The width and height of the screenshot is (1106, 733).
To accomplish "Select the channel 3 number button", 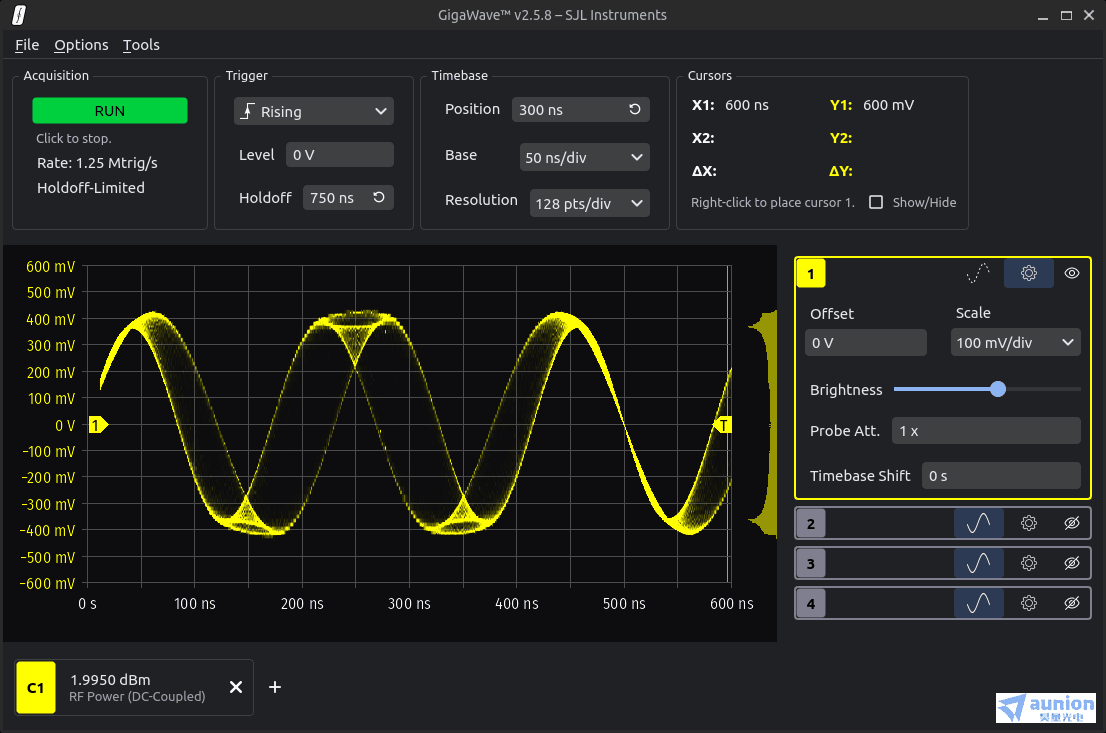I will click(x=810, y=563).
